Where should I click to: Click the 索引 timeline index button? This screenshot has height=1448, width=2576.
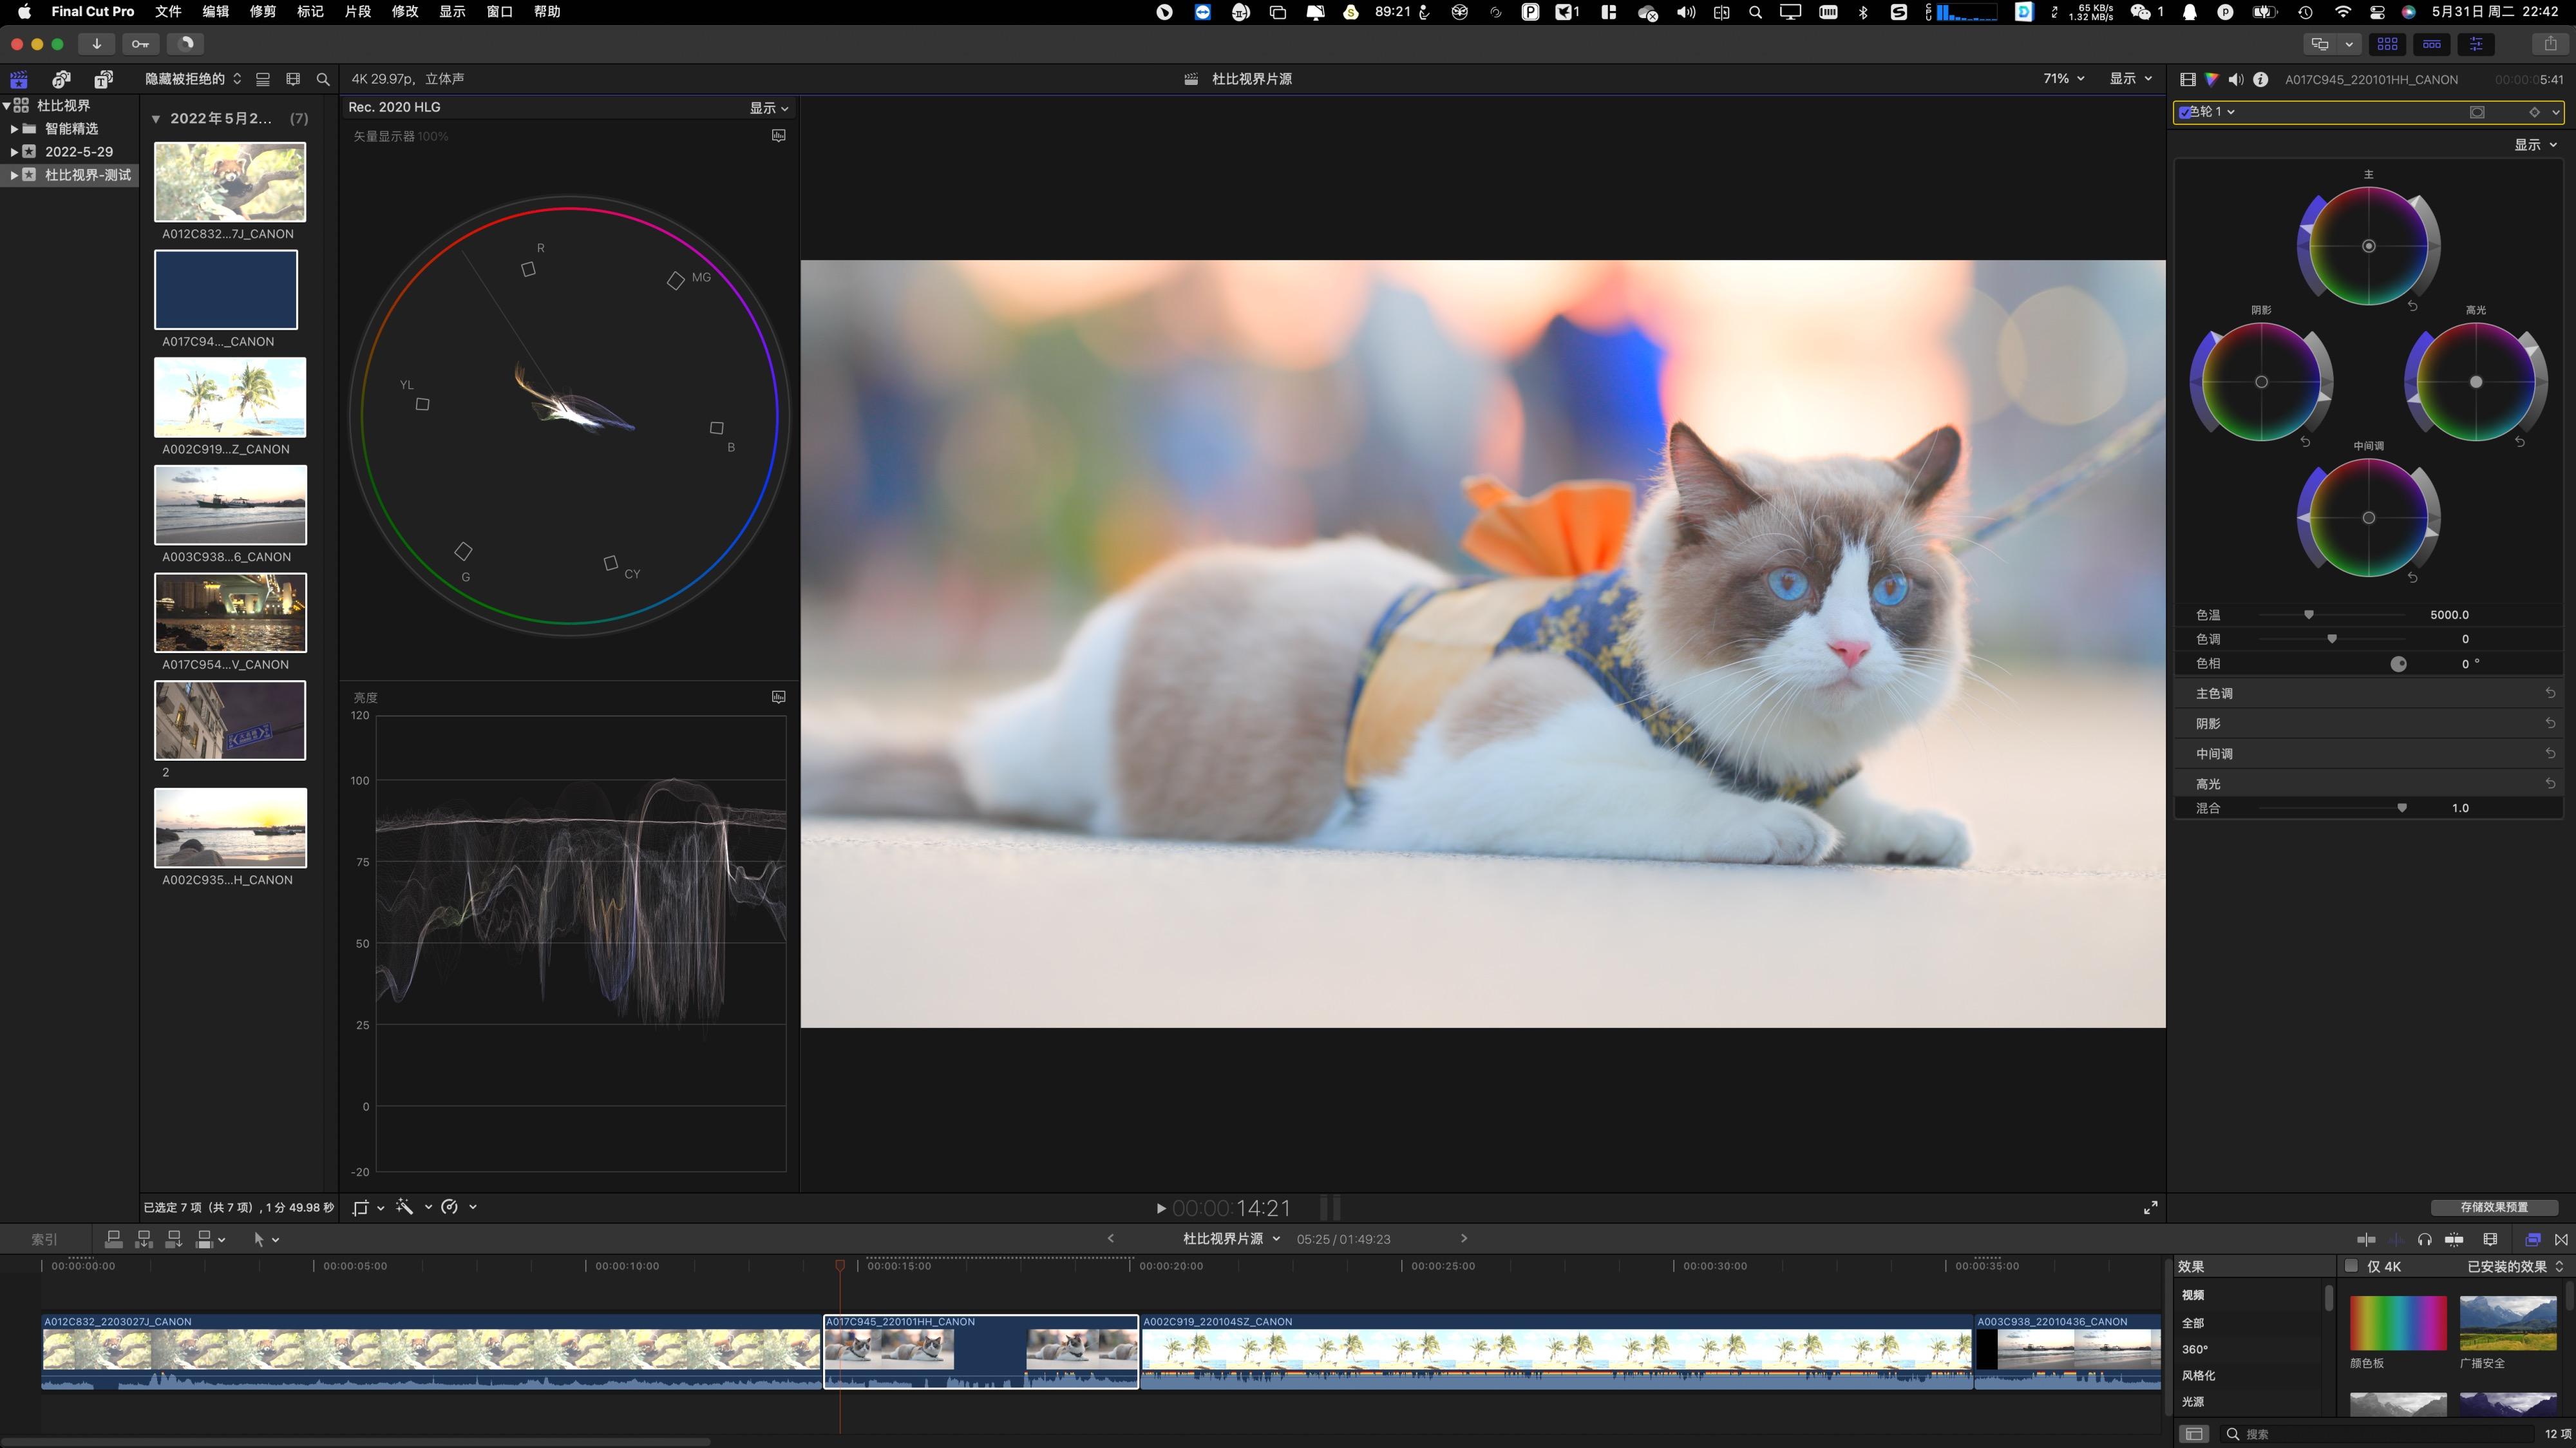point(44,1239)
